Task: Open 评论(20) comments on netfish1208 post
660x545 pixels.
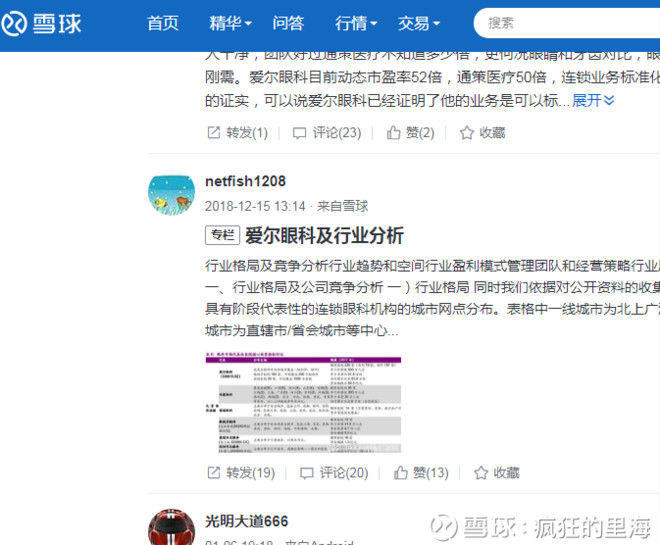Action: 334,473
